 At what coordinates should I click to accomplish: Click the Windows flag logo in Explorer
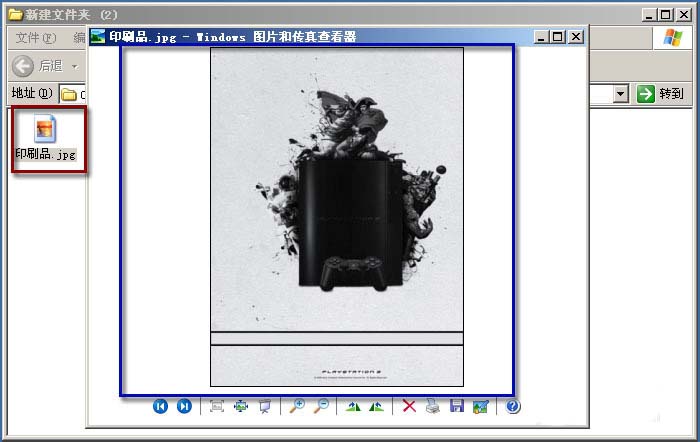tap(673, 38)
